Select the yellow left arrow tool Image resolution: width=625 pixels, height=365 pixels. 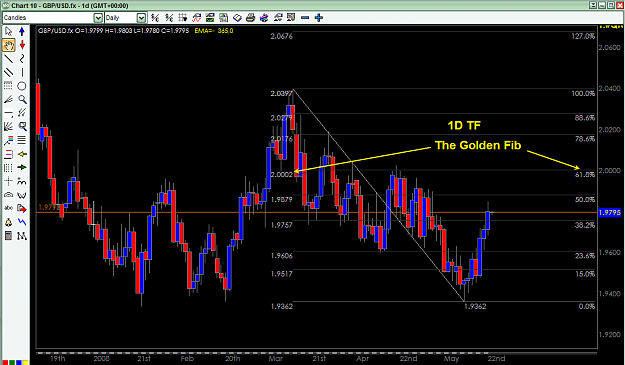click(x=22, y=154)
